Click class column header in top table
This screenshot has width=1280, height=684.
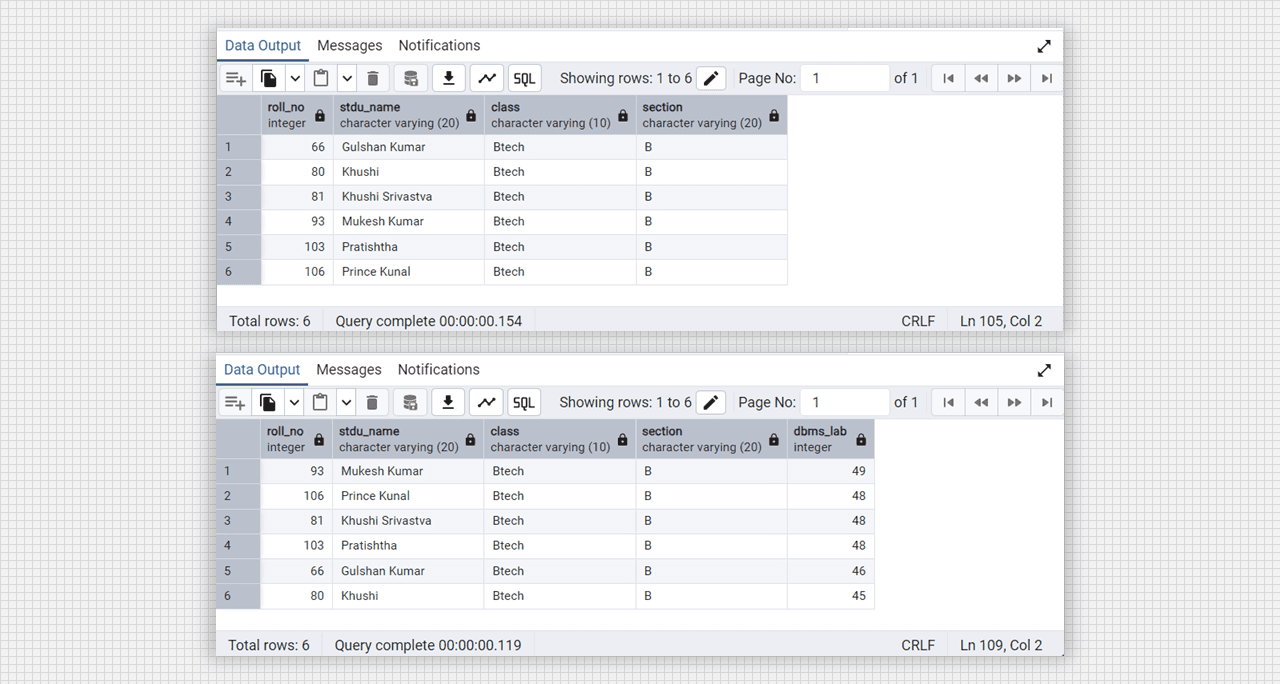pos(561,115)
